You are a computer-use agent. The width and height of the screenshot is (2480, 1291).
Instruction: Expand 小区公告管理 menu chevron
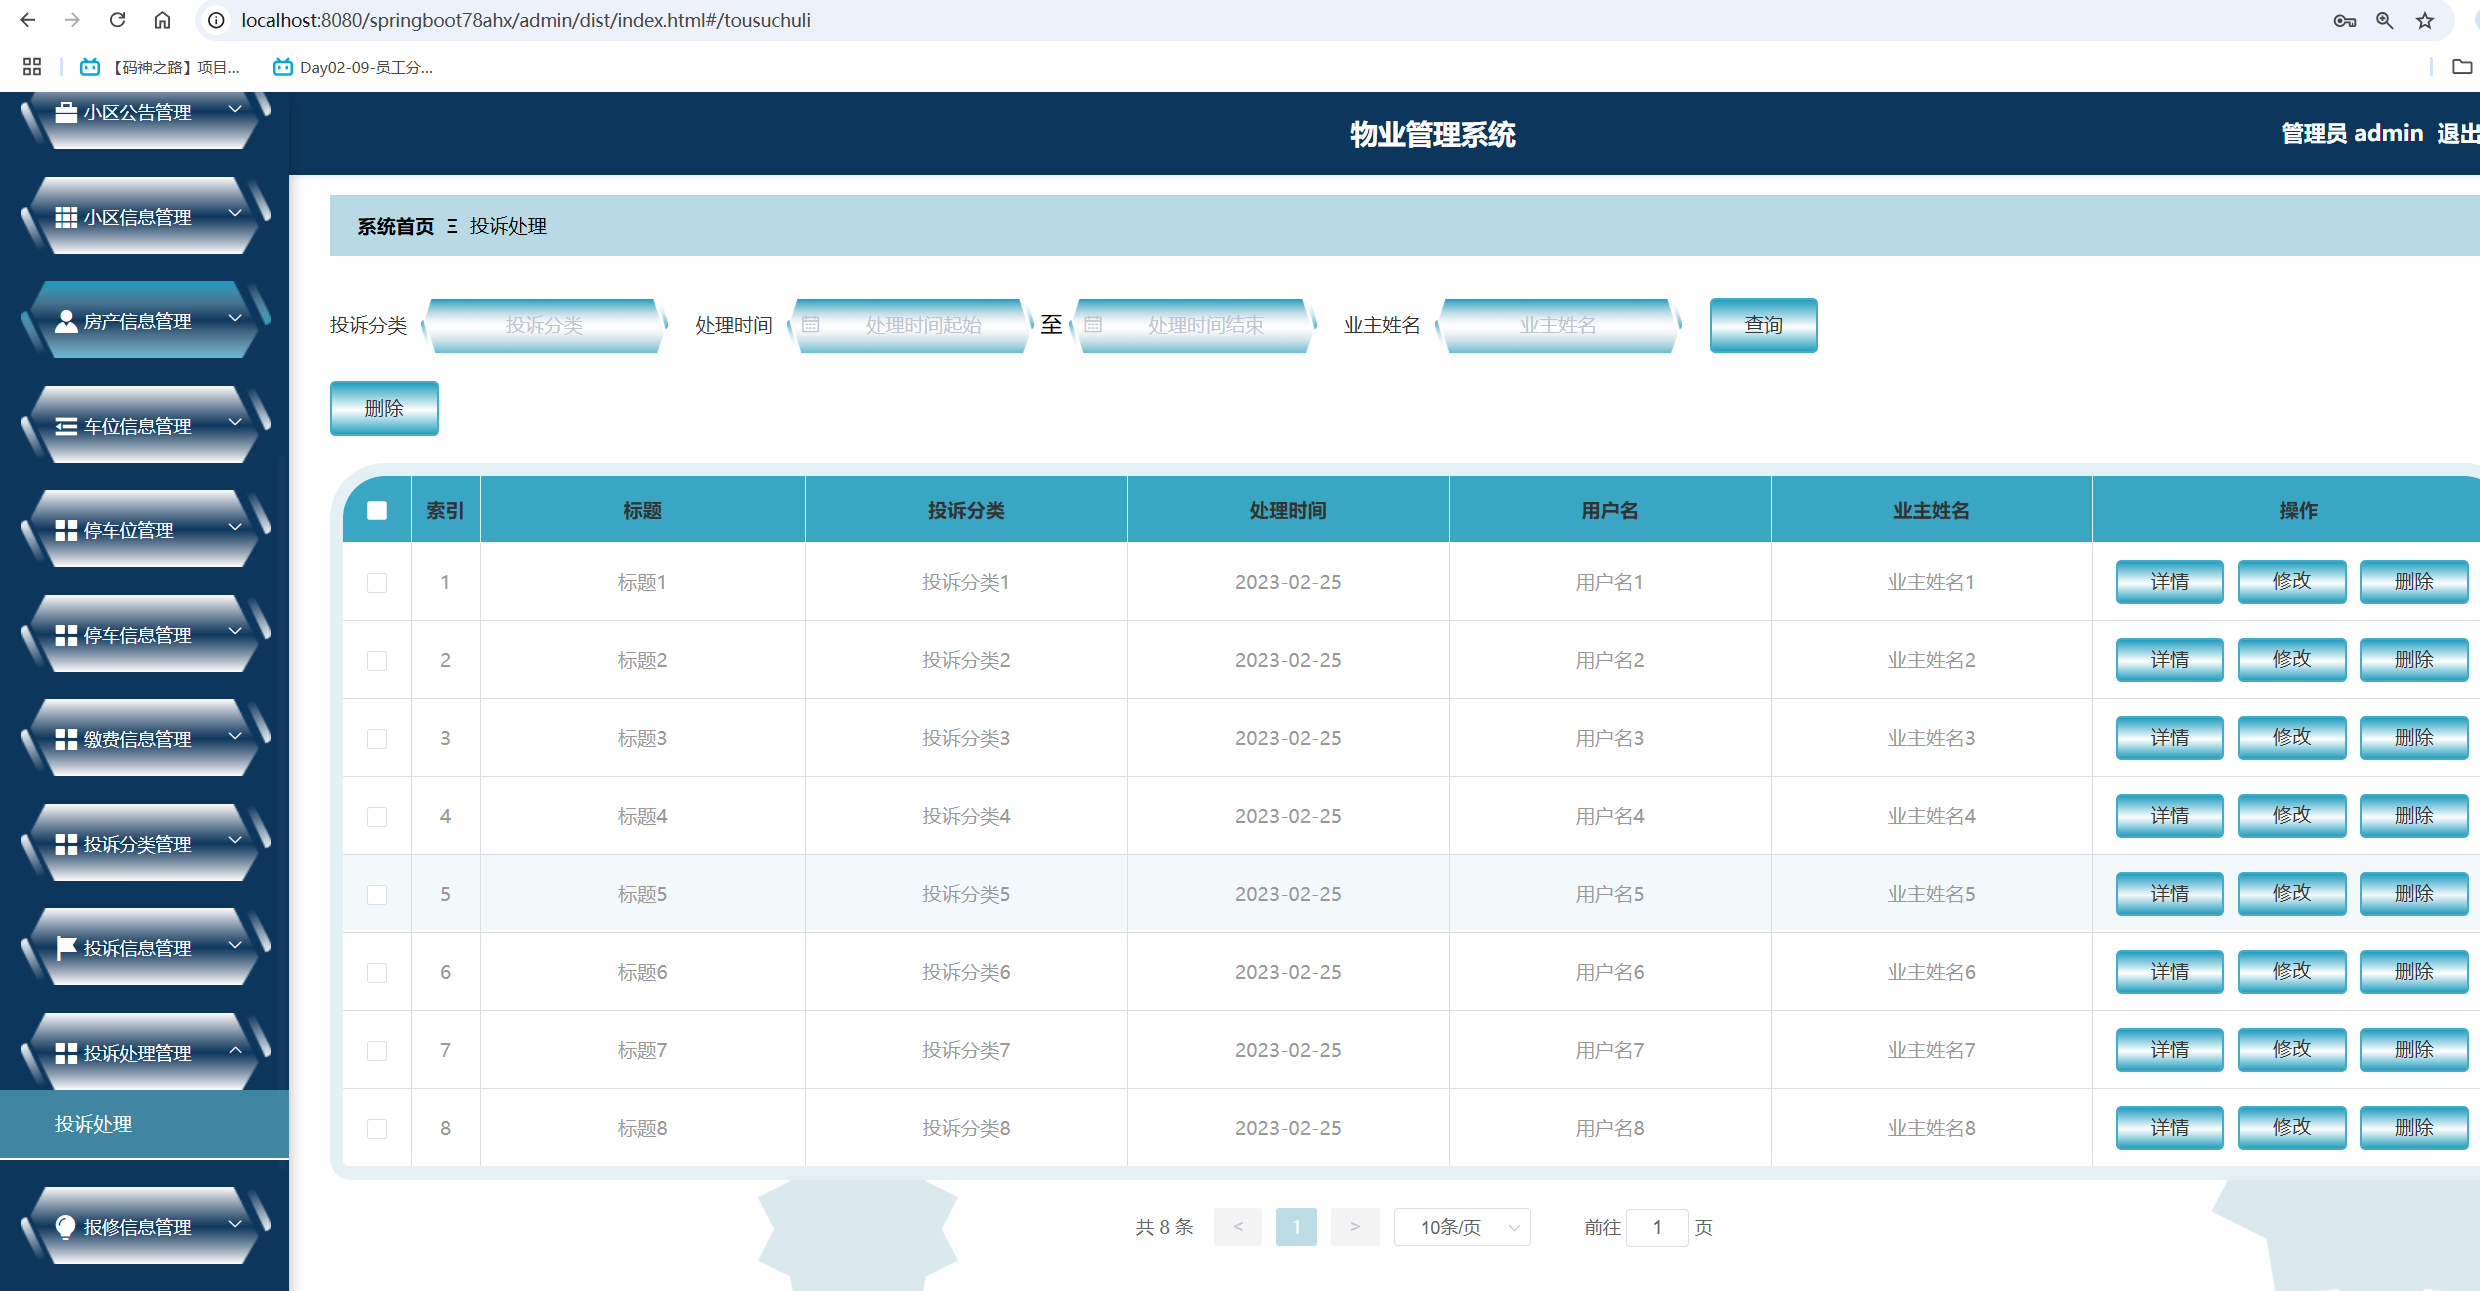(x=236, y=108)
